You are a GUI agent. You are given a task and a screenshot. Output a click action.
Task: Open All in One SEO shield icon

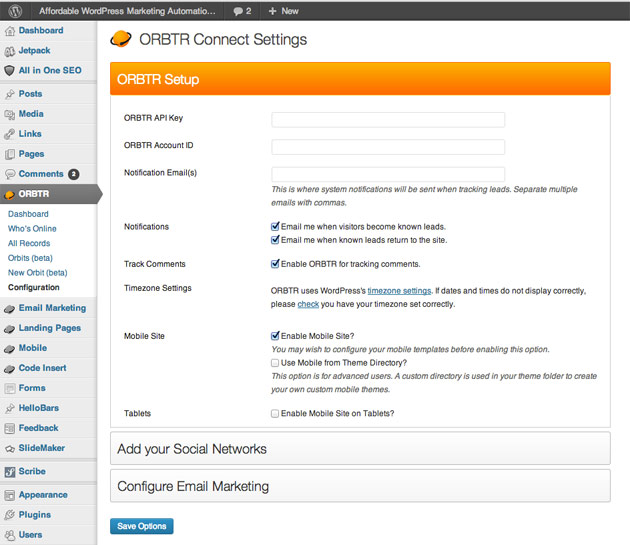point(10,70)
